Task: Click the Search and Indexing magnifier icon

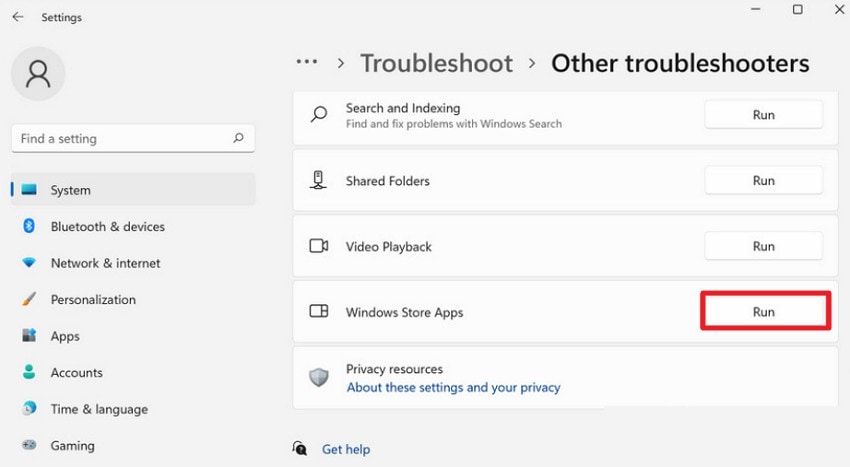Action: (319, 114)
